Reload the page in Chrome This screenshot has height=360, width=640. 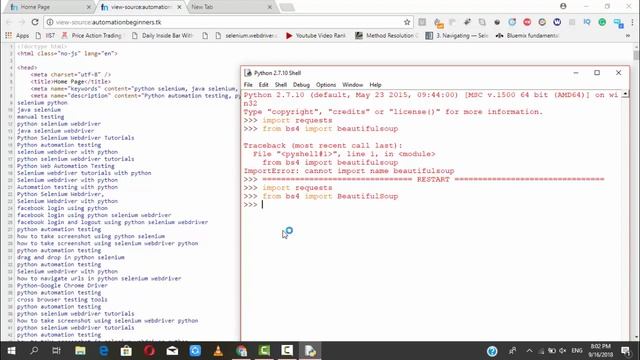coord(35,22)
